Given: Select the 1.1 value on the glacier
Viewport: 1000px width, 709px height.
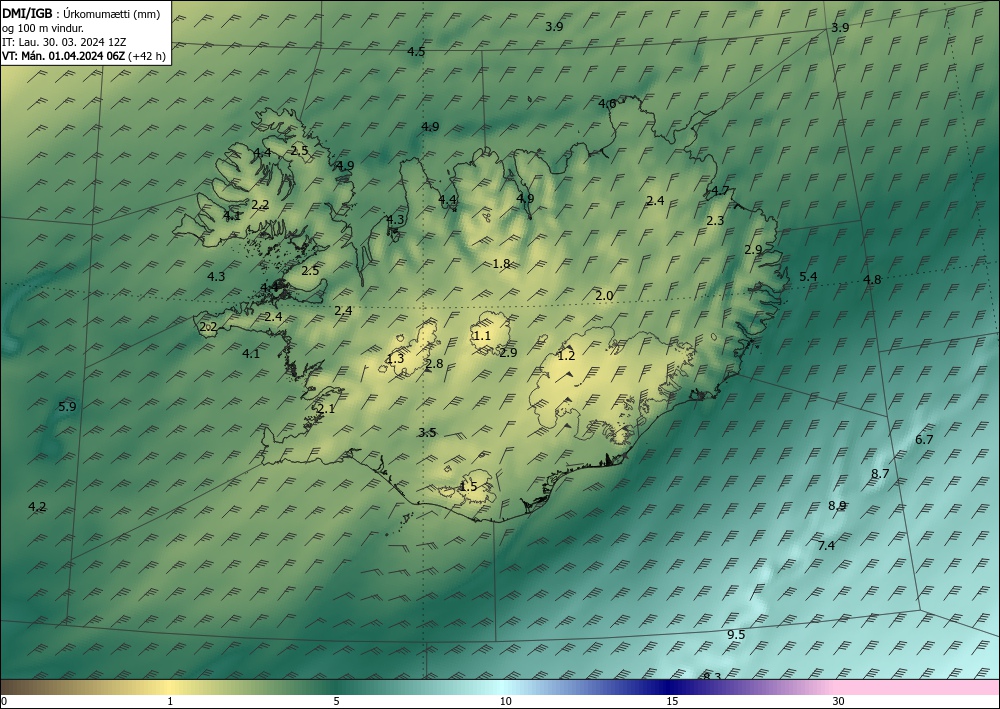Looking at the screenshot, I should tap(482, 335).
